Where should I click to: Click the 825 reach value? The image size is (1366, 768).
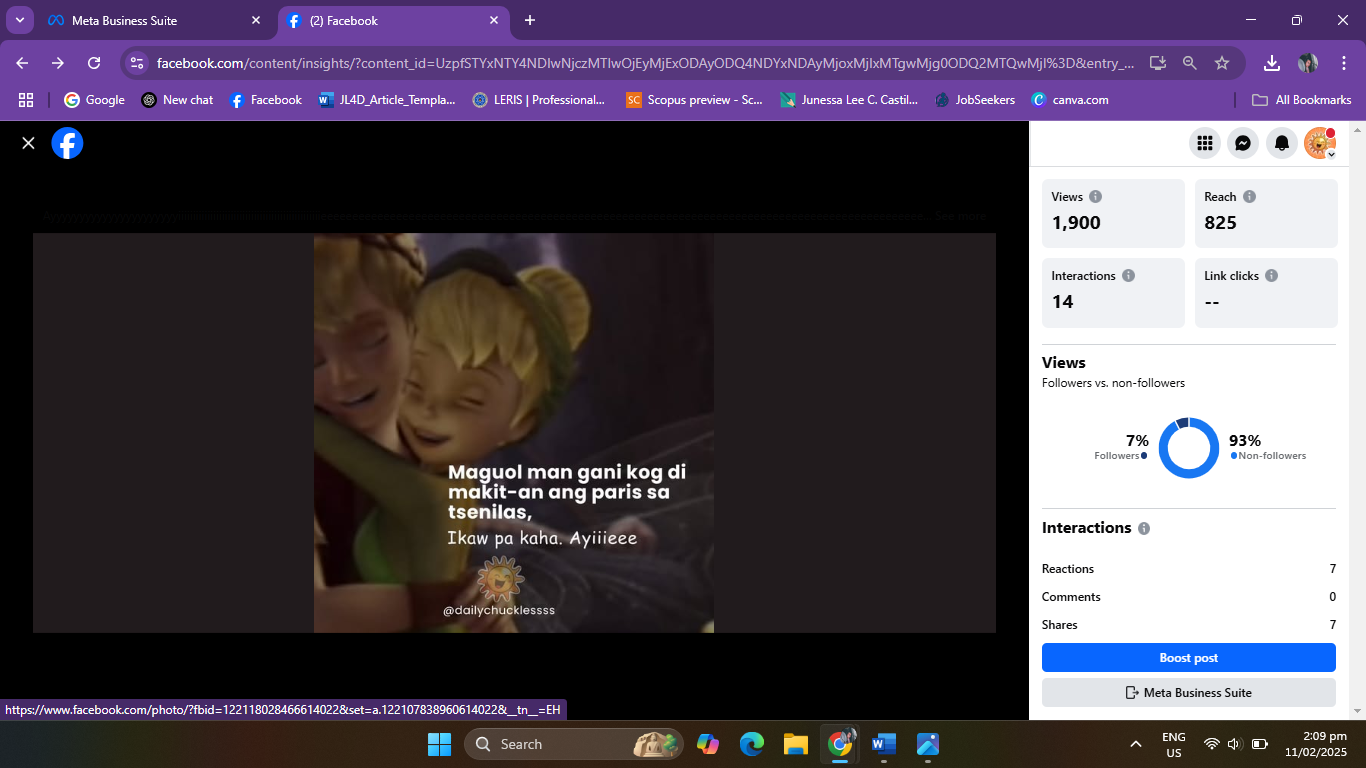[x=1221, y=223]
